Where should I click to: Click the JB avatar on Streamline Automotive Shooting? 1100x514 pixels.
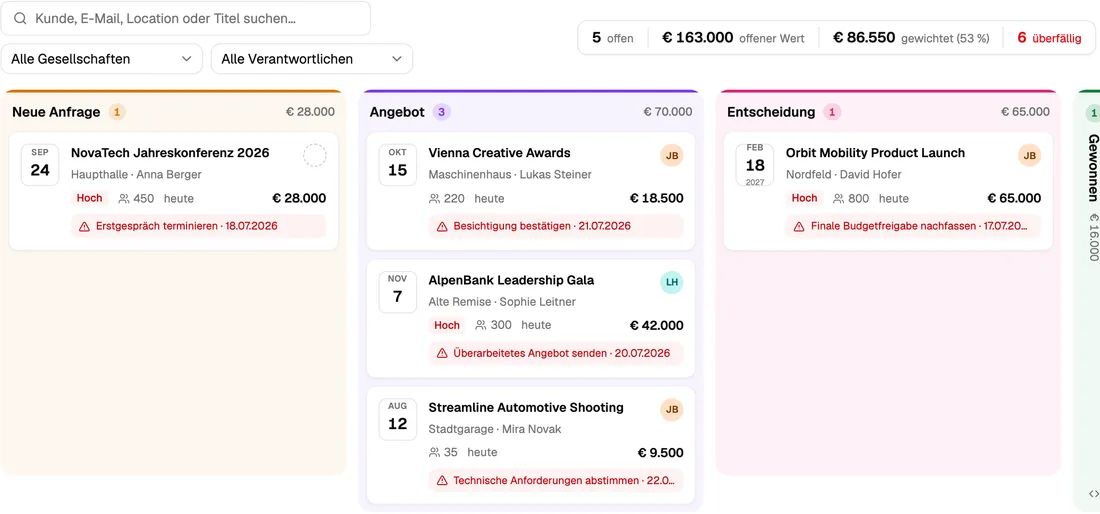[672, 410]
